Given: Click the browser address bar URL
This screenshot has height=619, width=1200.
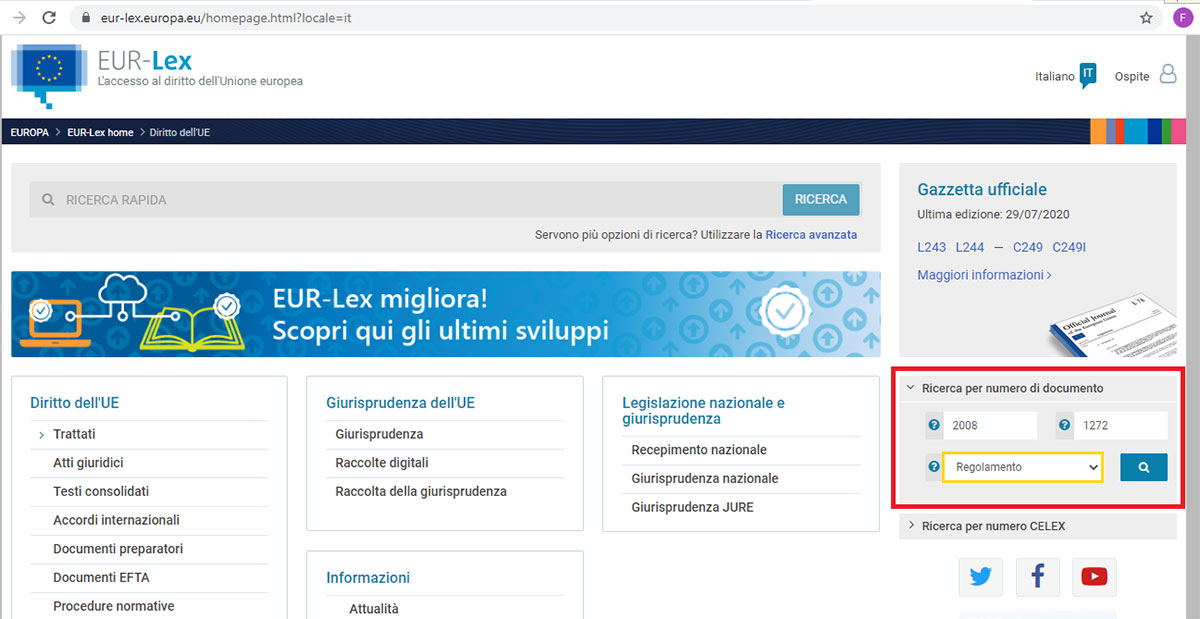Looking at the screenshot, I should pos(226,18).
